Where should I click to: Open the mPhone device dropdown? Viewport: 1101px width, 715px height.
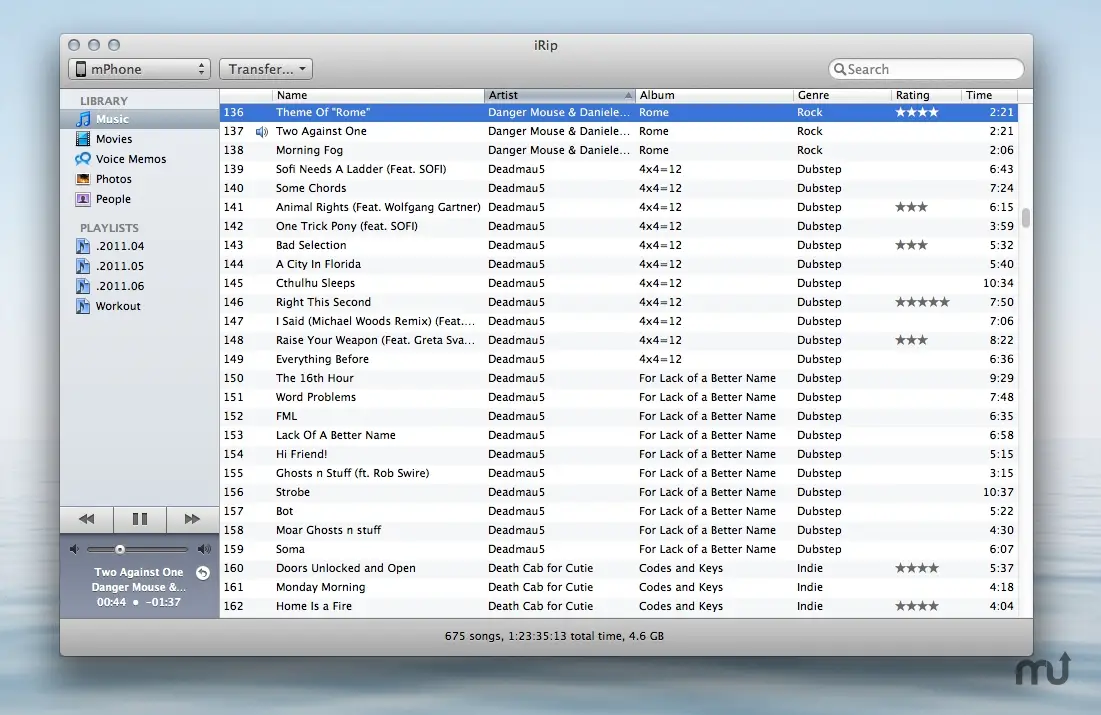coord(140,69)
